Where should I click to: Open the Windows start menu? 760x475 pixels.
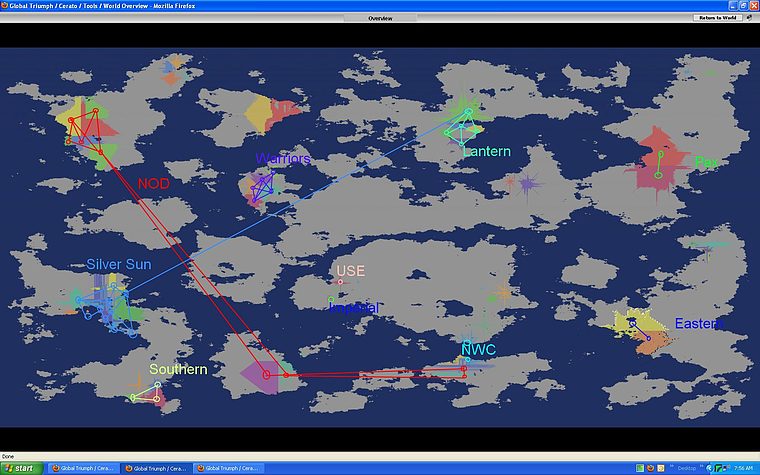pos(21,468)
